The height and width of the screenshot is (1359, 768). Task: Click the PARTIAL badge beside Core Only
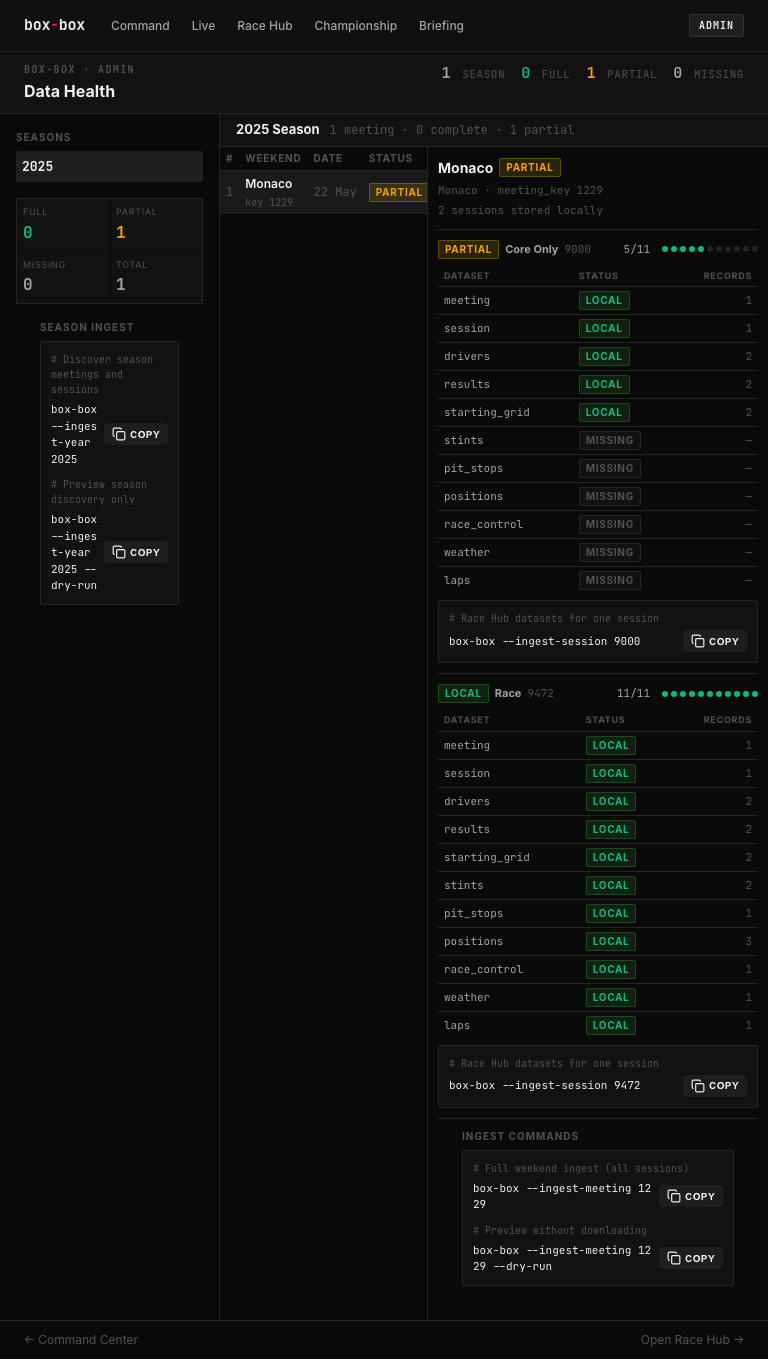click(x=468, y=249)
